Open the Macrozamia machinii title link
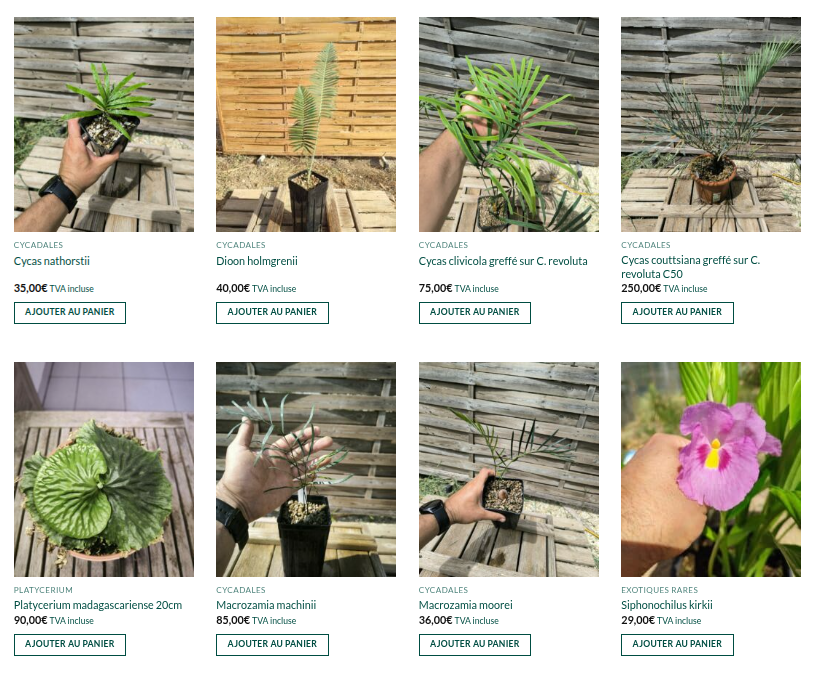The image size is (813, 677). (266, 605)
